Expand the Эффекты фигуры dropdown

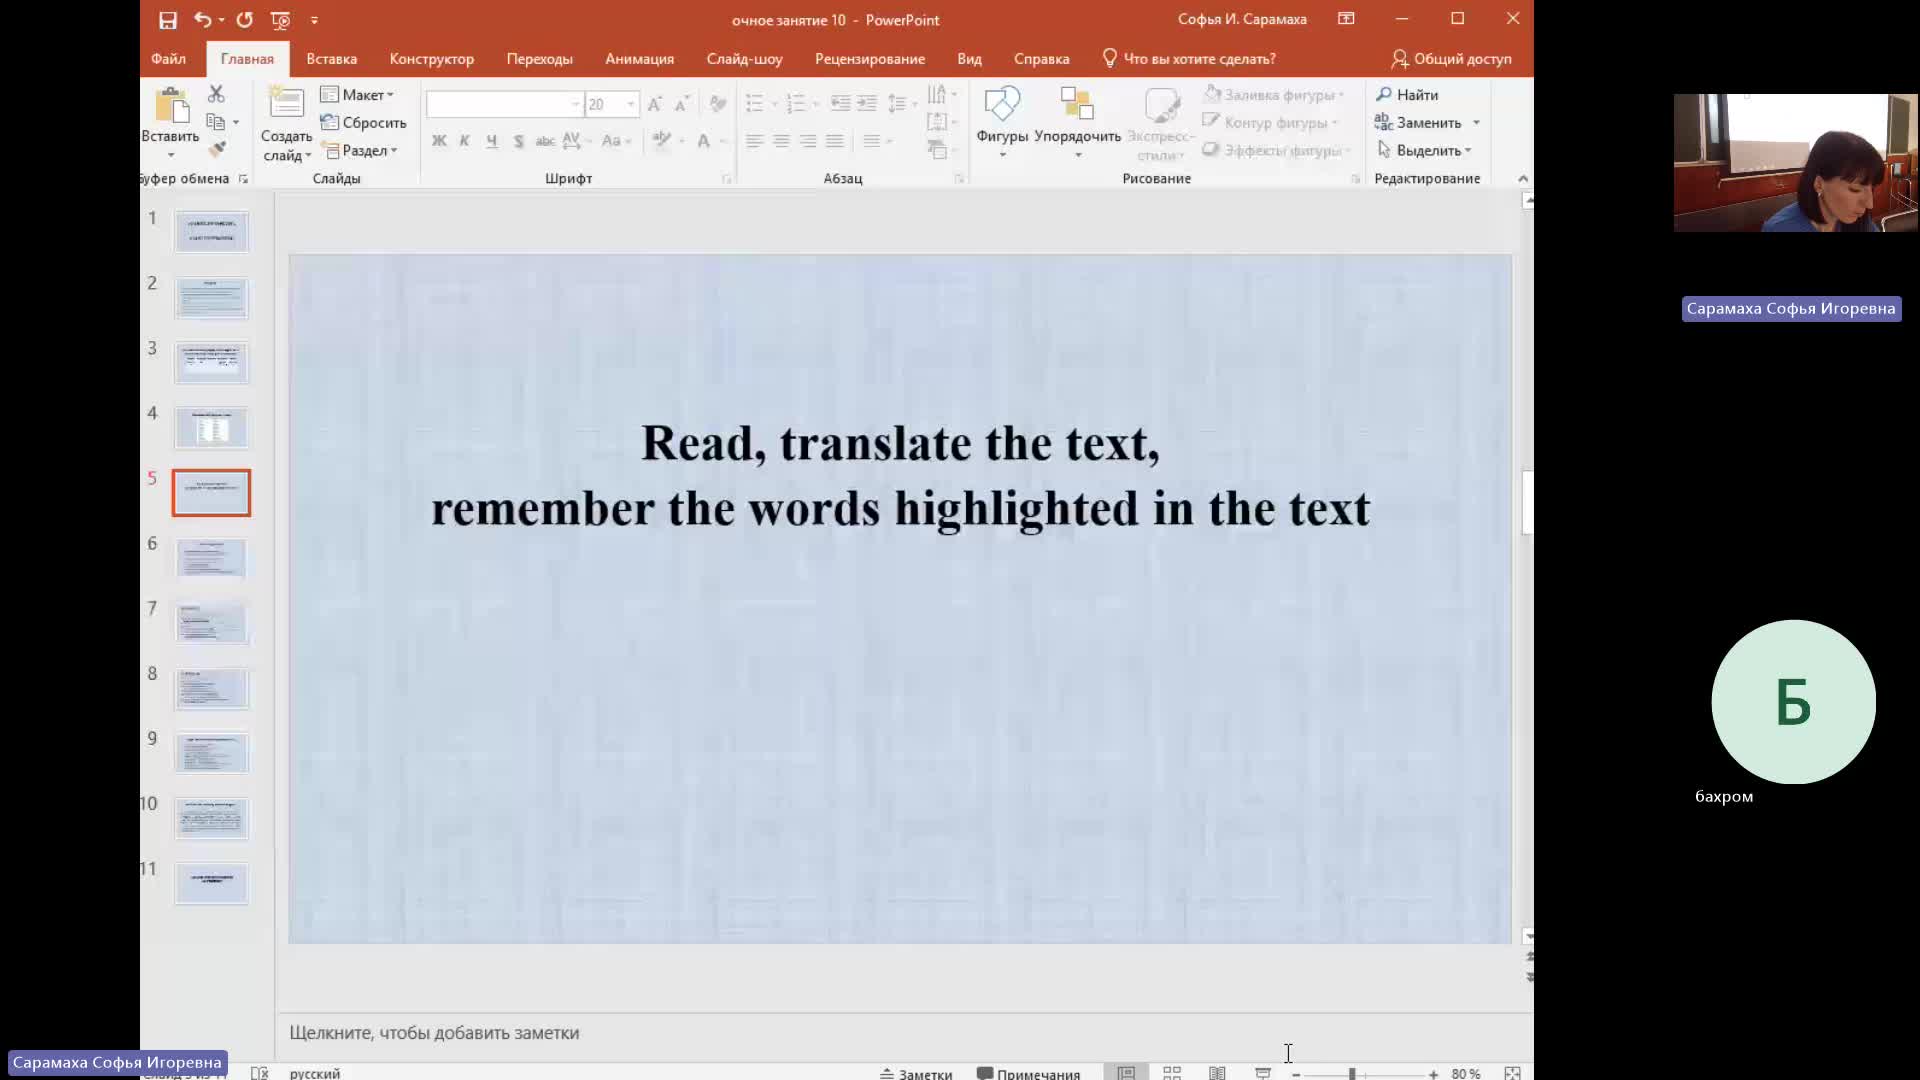1277,151
